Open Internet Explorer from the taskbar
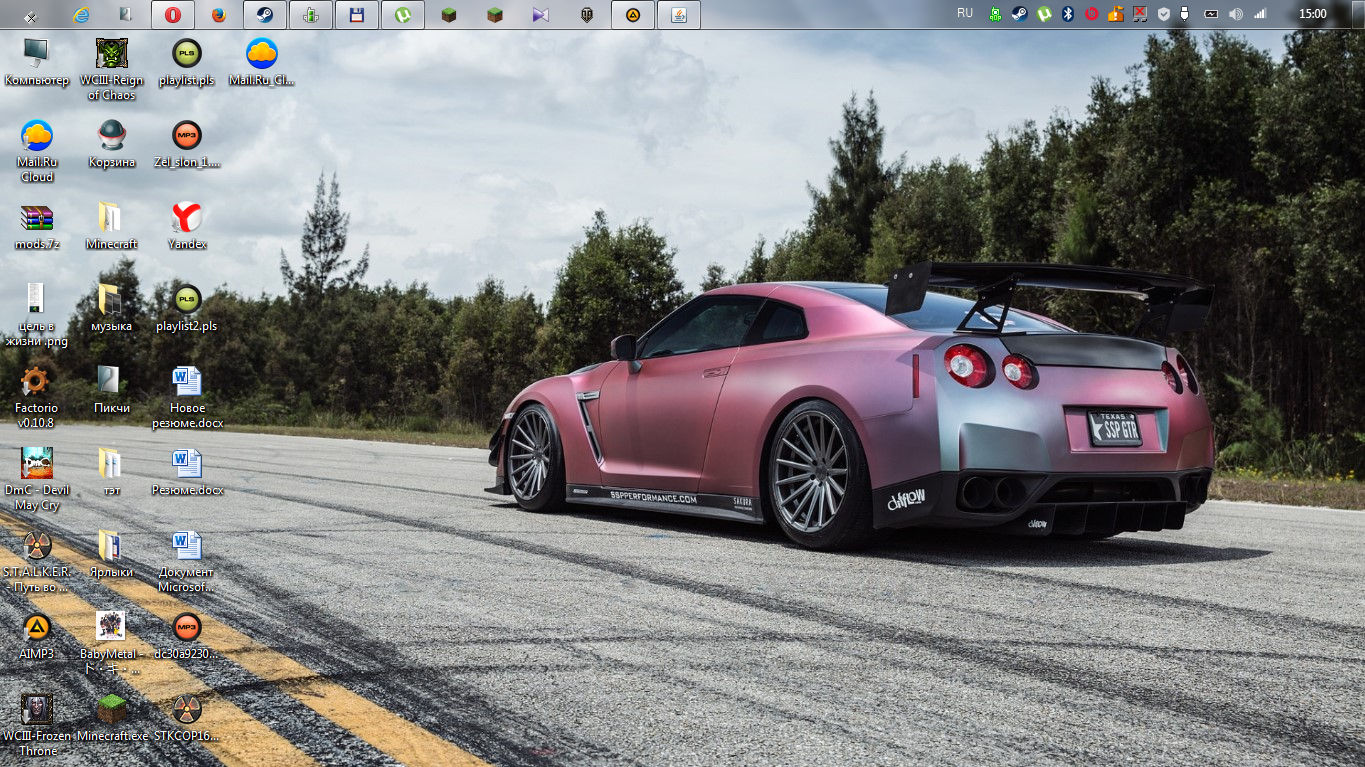 pyautogui.click(x=82, y=15)
